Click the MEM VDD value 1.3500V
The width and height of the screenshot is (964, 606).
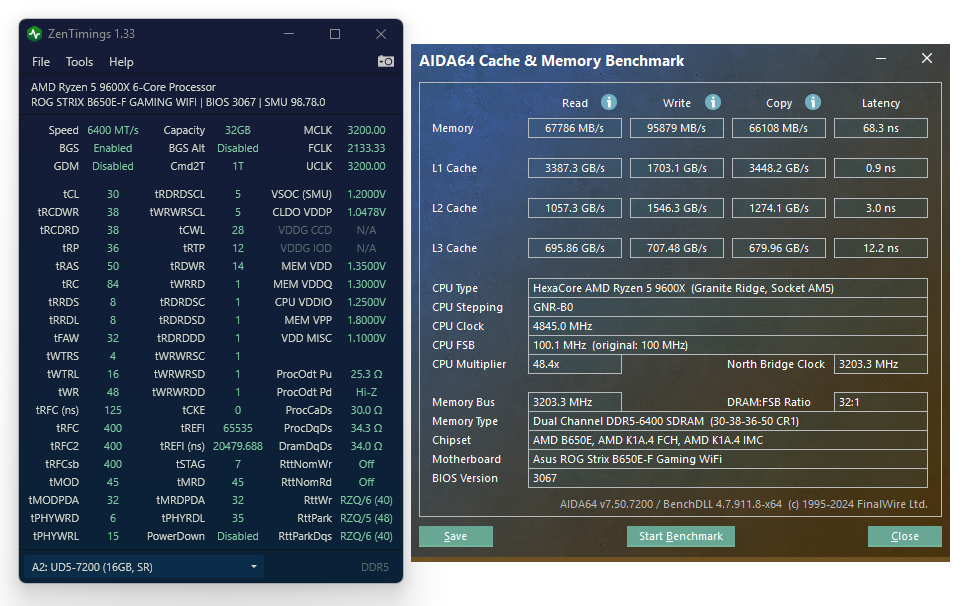click(x=366, y=266)
